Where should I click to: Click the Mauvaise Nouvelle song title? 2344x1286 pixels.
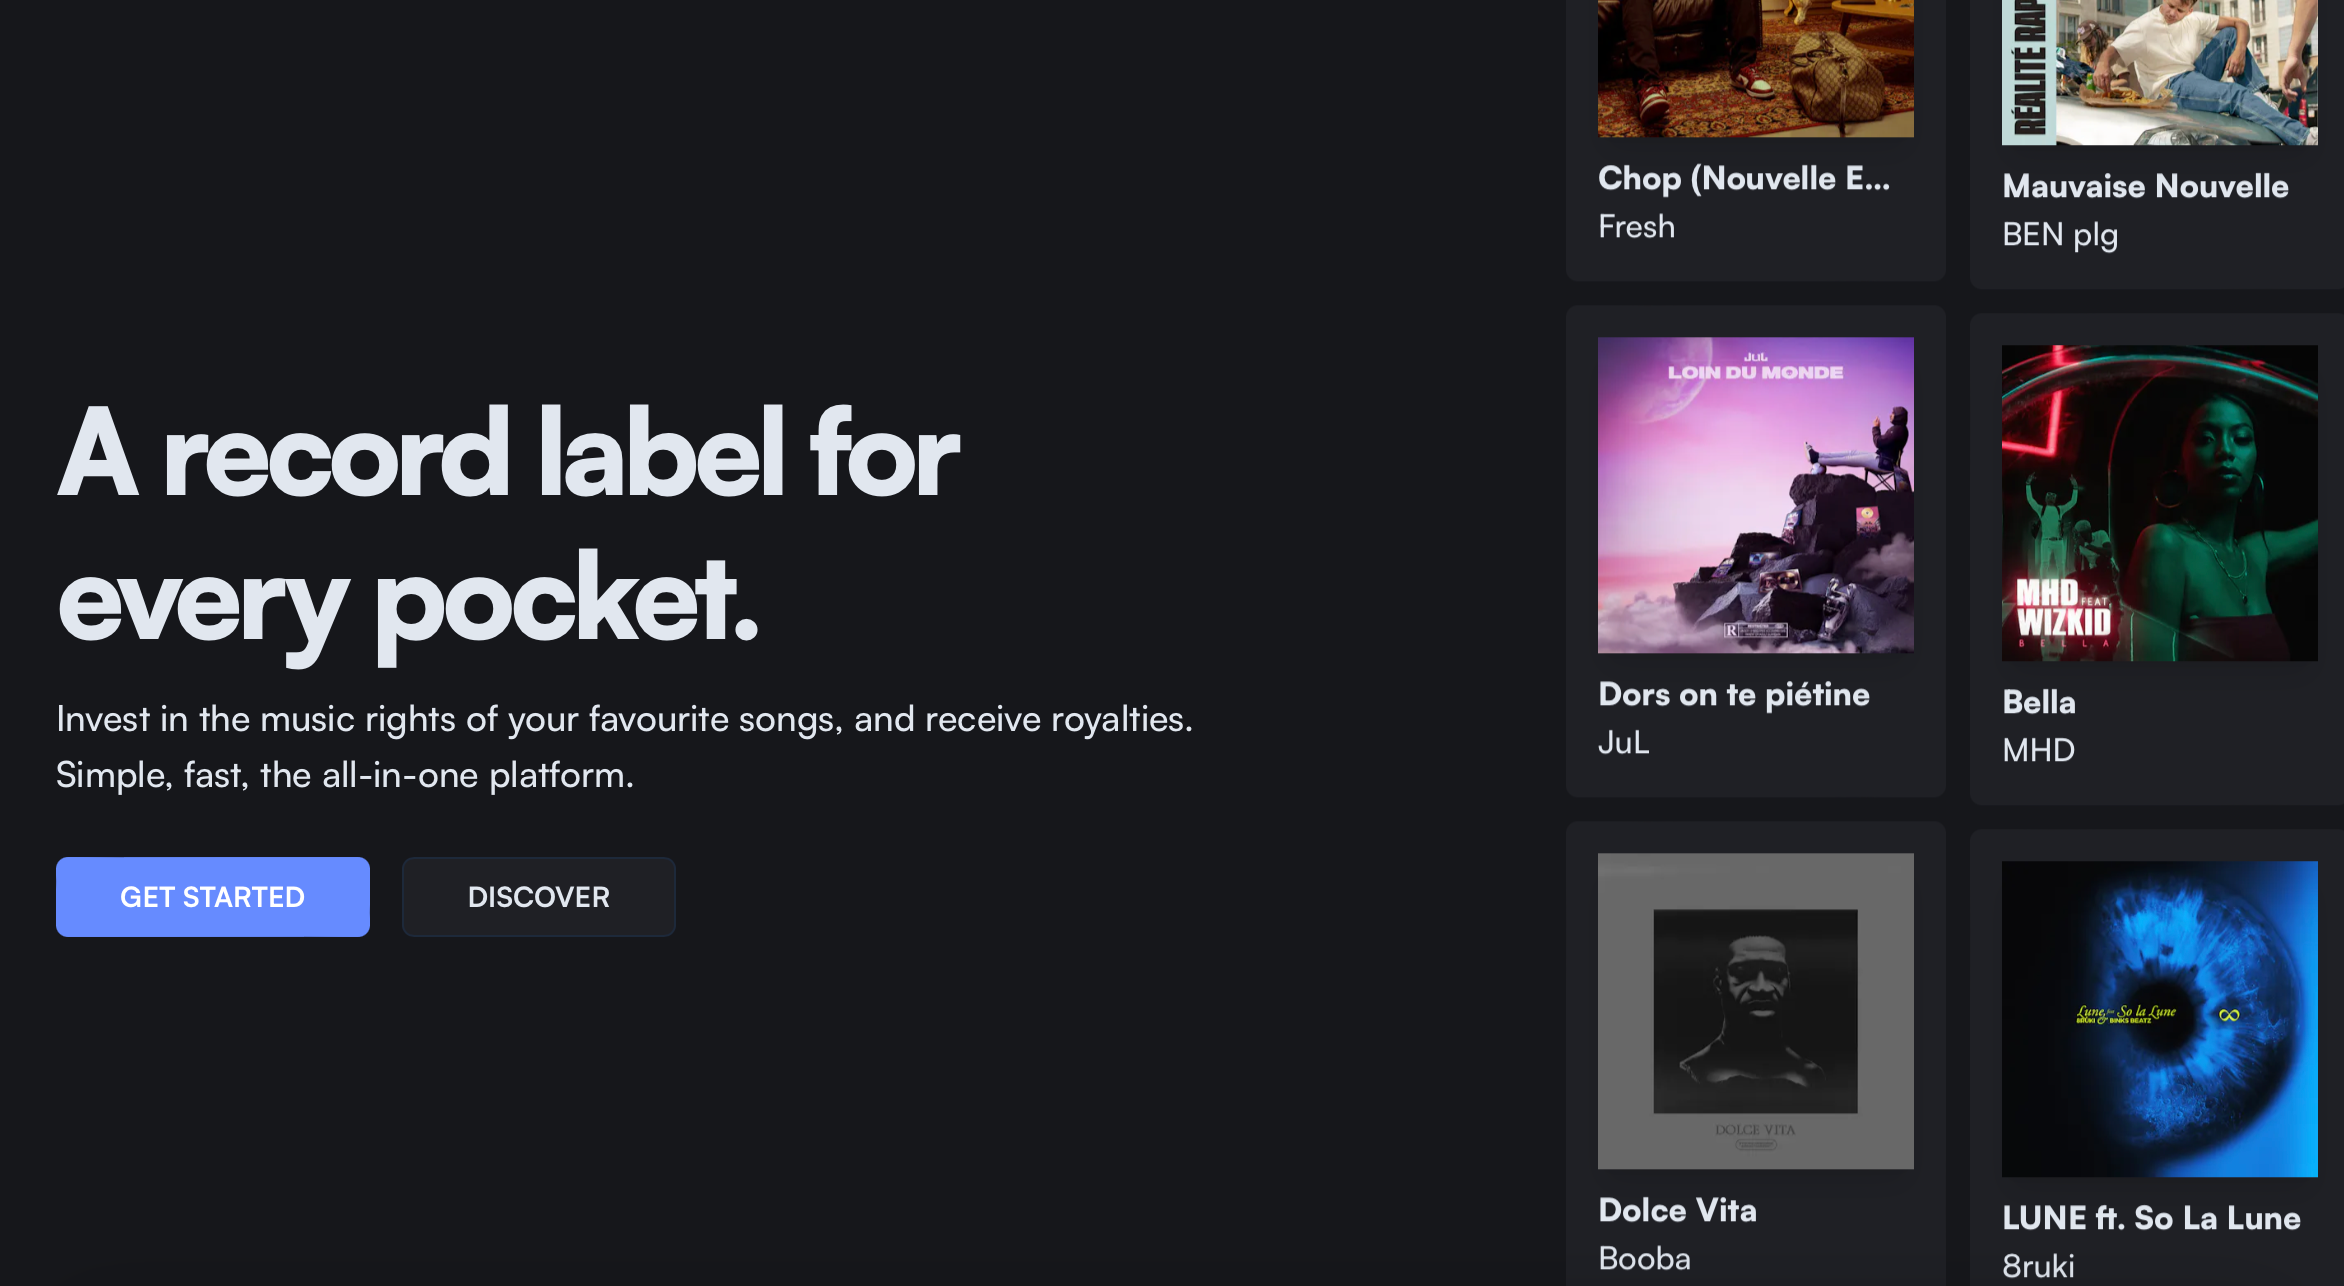click(x=2145, y=187)
